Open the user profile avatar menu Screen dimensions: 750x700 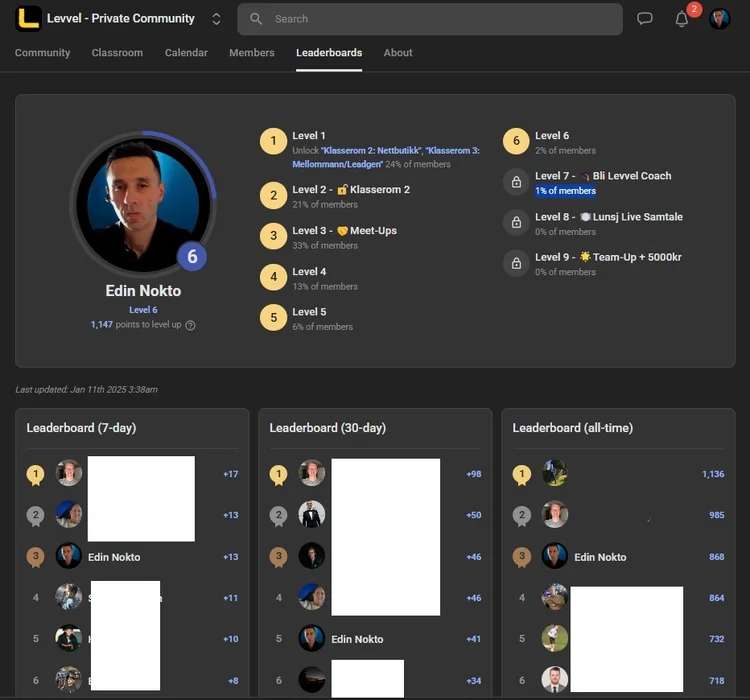click(720, 19)
